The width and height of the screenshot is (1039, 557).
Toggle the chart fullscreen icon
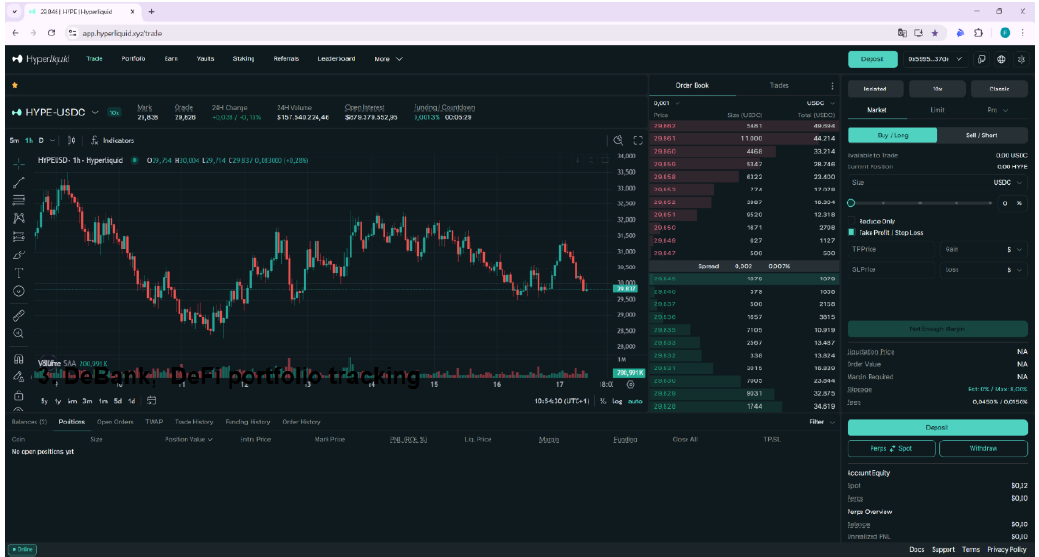click(637, 141)
